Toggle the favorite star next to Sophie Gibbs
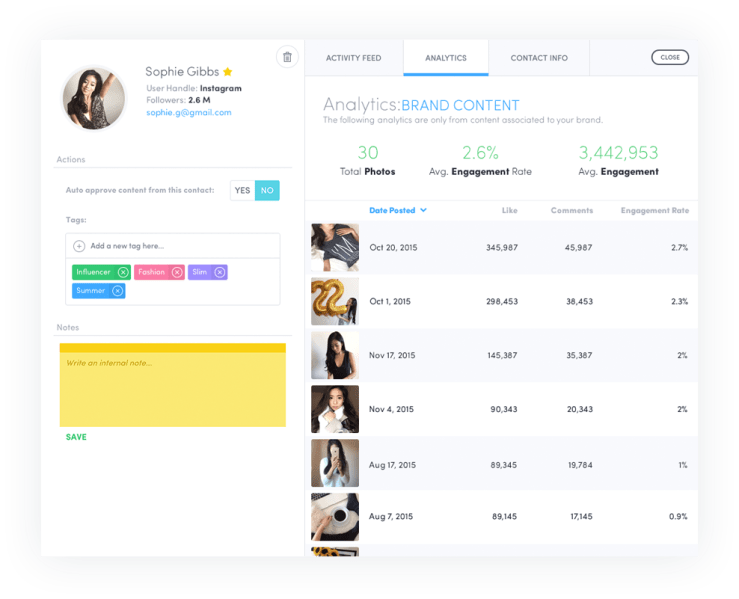 coord(228,72)
